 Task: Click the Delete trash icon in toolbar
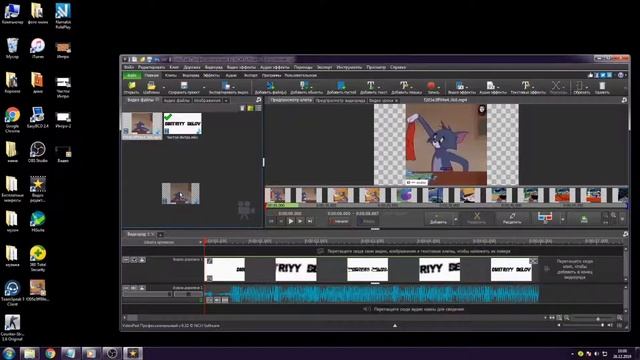coord(602,85)
